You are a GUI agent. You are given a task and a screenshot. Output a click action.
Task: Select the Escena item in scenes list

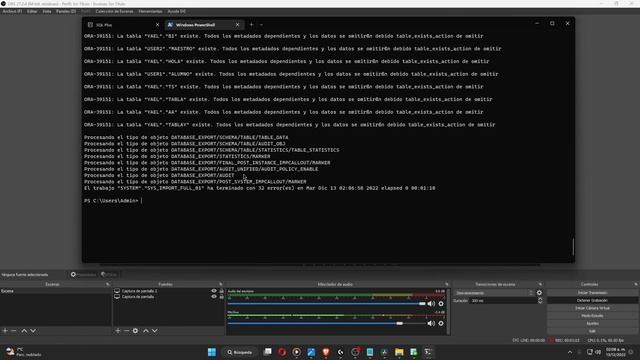[x=56, y=291]
